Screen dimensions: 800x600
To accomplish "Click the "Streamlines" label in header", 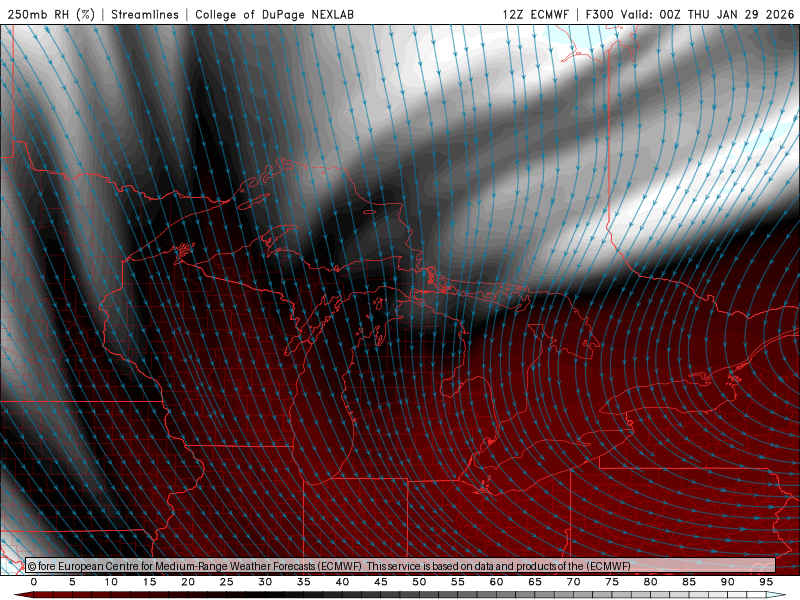I will pyautogui.click(x=145, y=14).
